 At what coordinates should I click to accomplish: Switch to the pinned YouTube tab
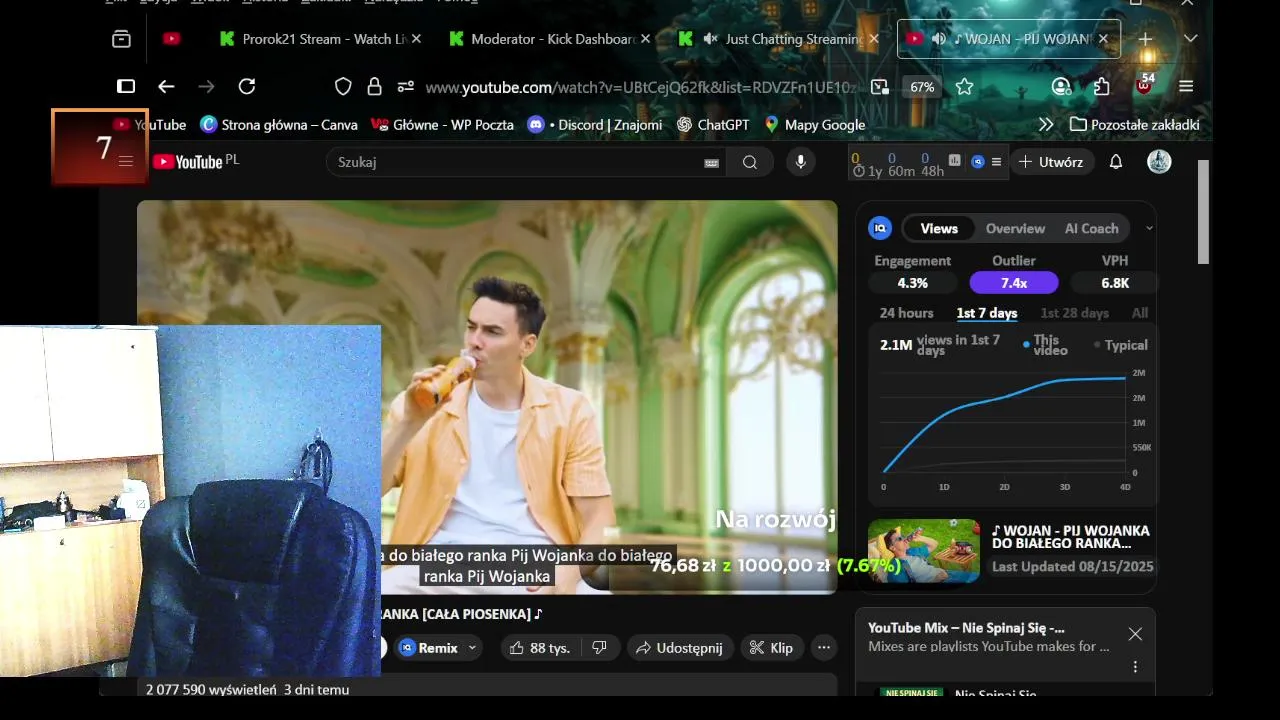171,39
